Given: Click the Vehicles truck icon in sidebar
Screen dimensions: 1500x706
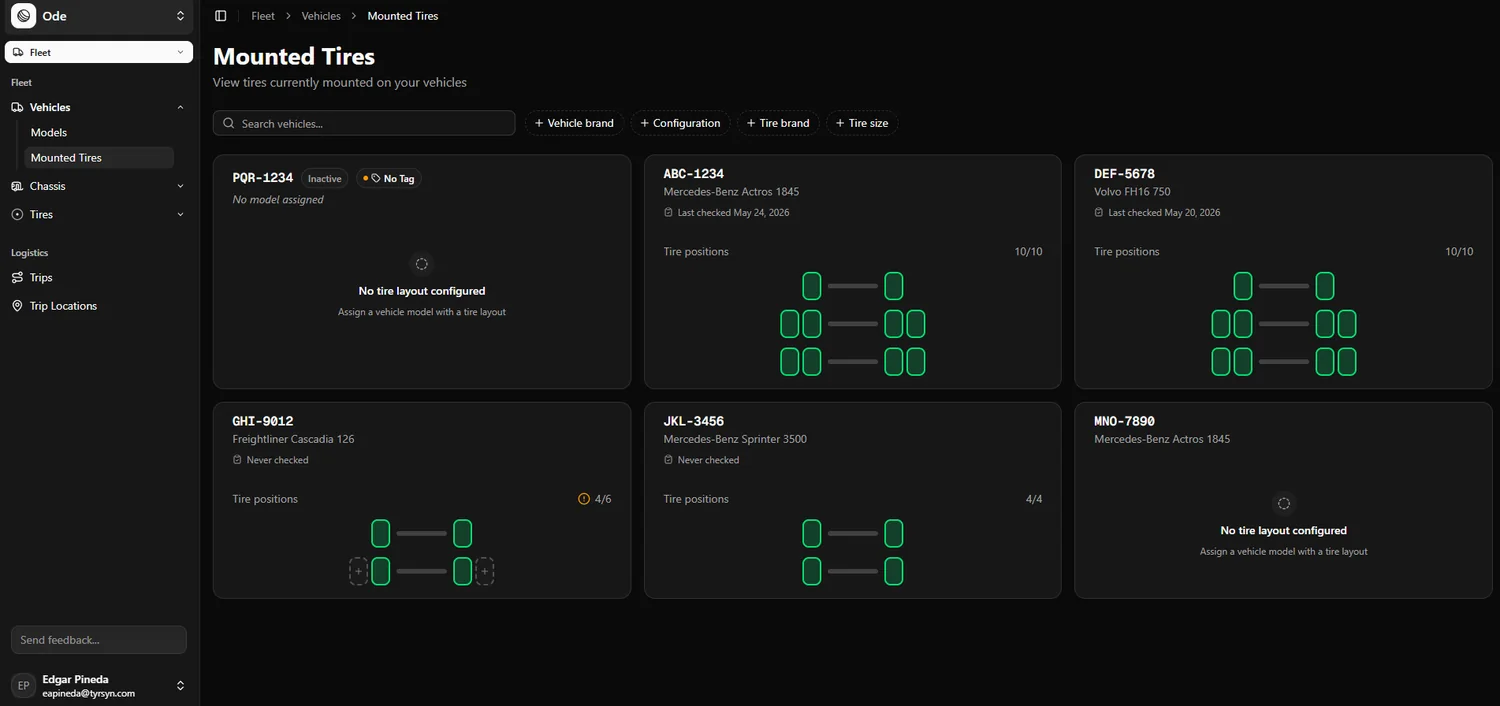Looking at the screenshot, I should point(17,107).
